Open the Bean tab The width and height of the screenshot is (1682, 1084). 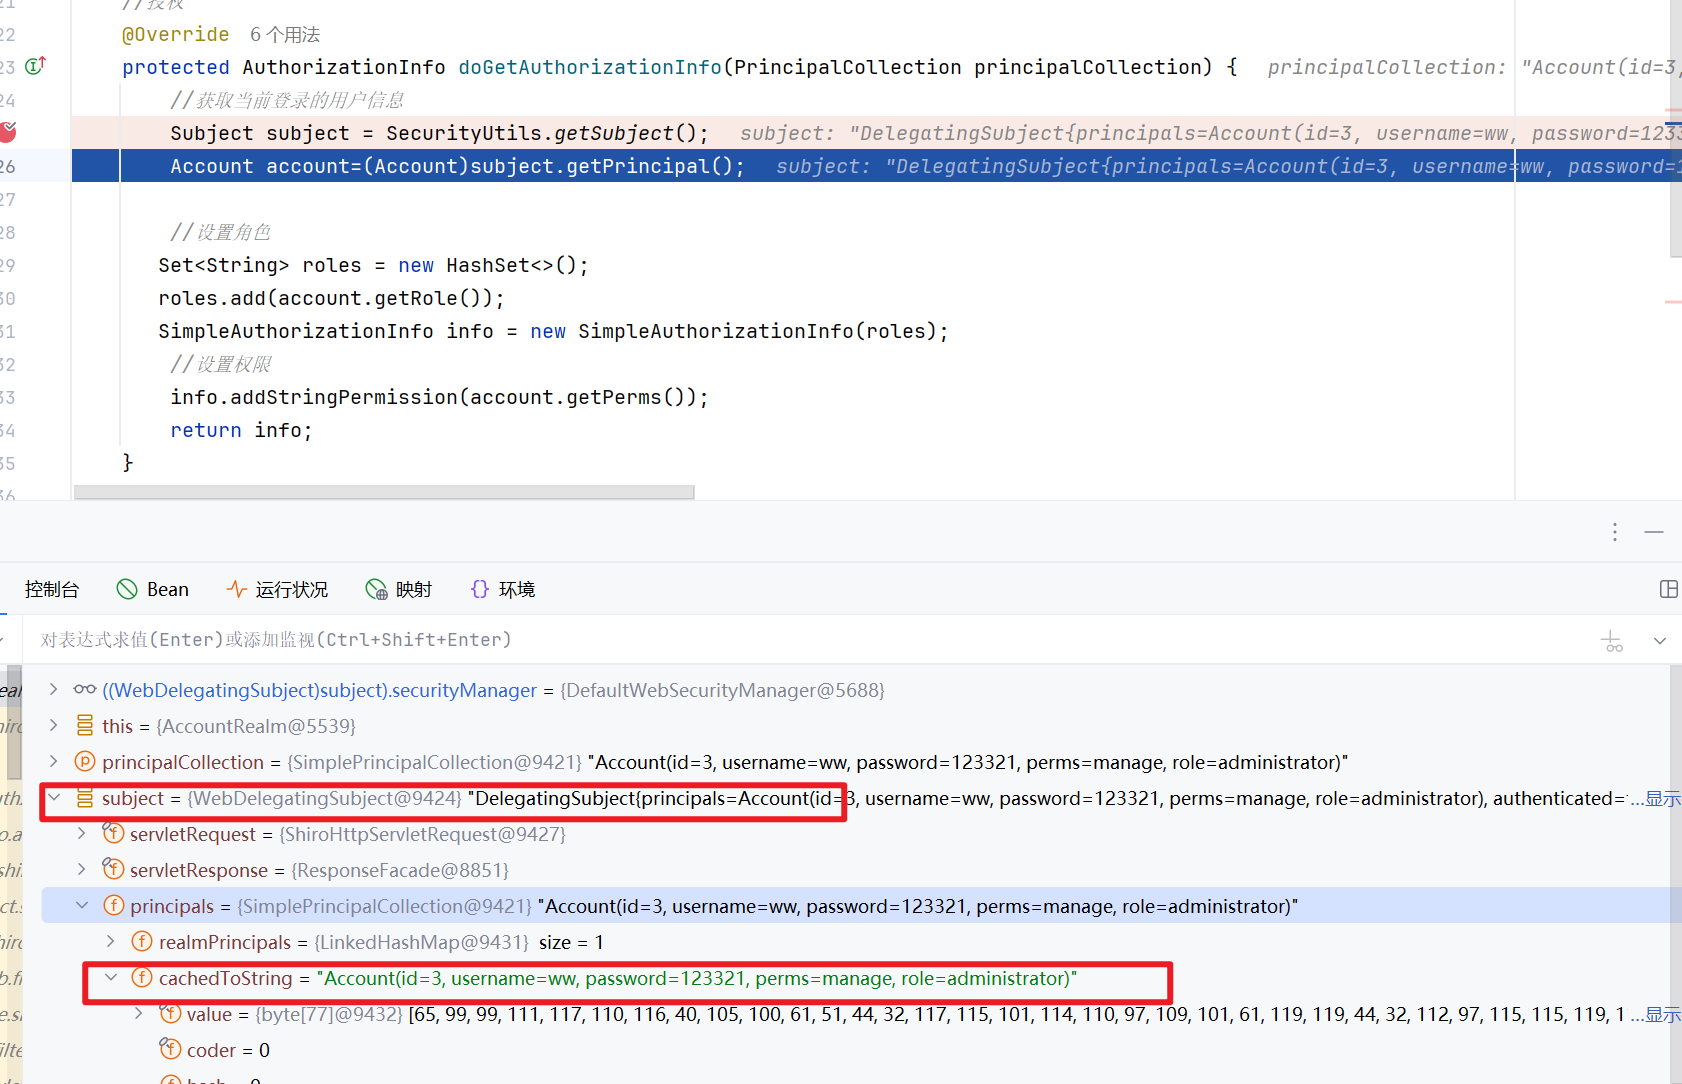pyautogui.click(x=153, y=589)
